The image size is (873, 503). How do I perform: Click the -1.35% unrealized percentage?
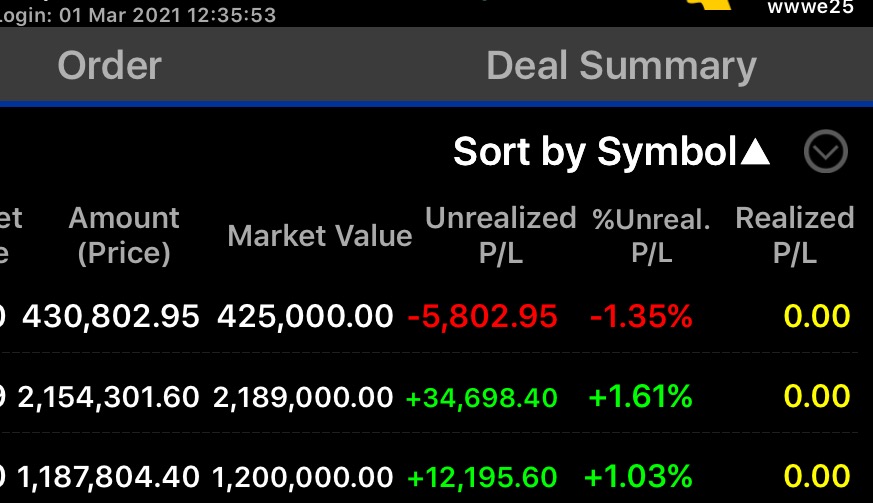pyautogui.click(x=641, y=317)
